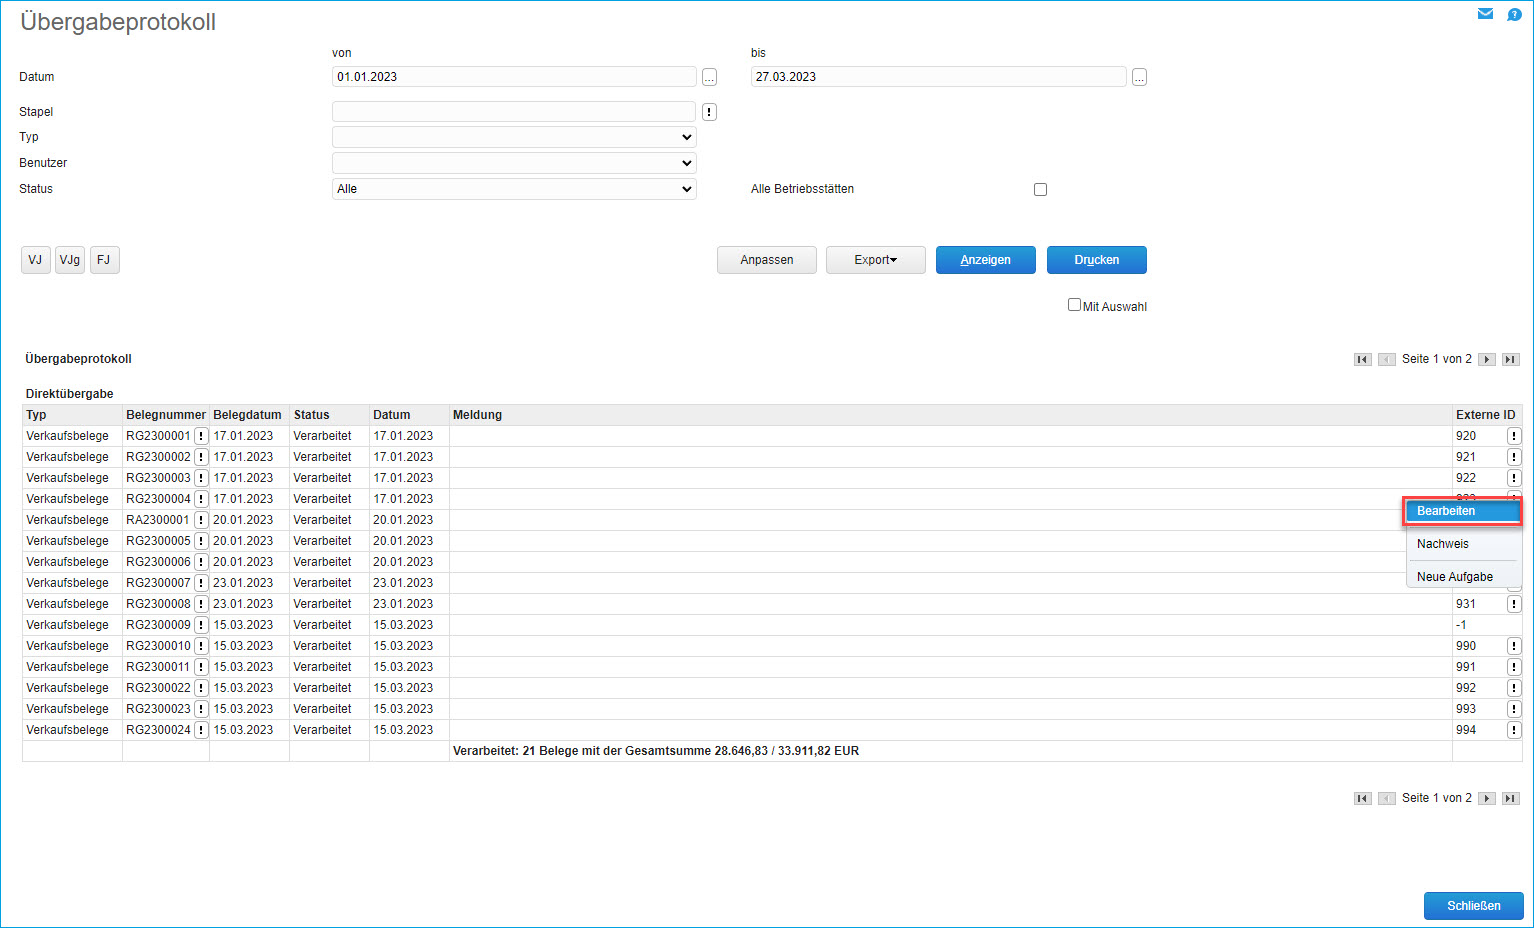The height and width of the screenshot is (928, 1534).
Task: Click info icon beside Externe ID 994
Action: pos(1514,730)
